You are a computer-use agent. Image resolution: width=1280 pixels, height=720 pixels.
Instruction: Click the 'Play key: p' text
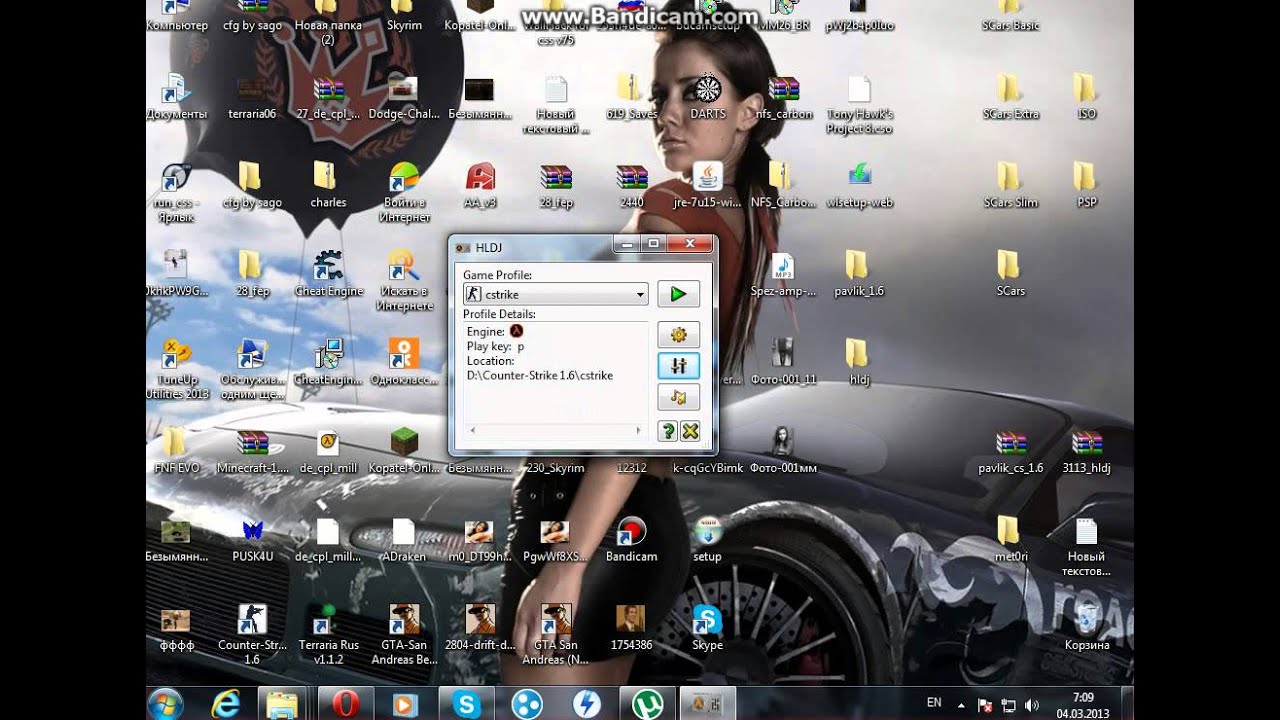click(x=495, y=346)
